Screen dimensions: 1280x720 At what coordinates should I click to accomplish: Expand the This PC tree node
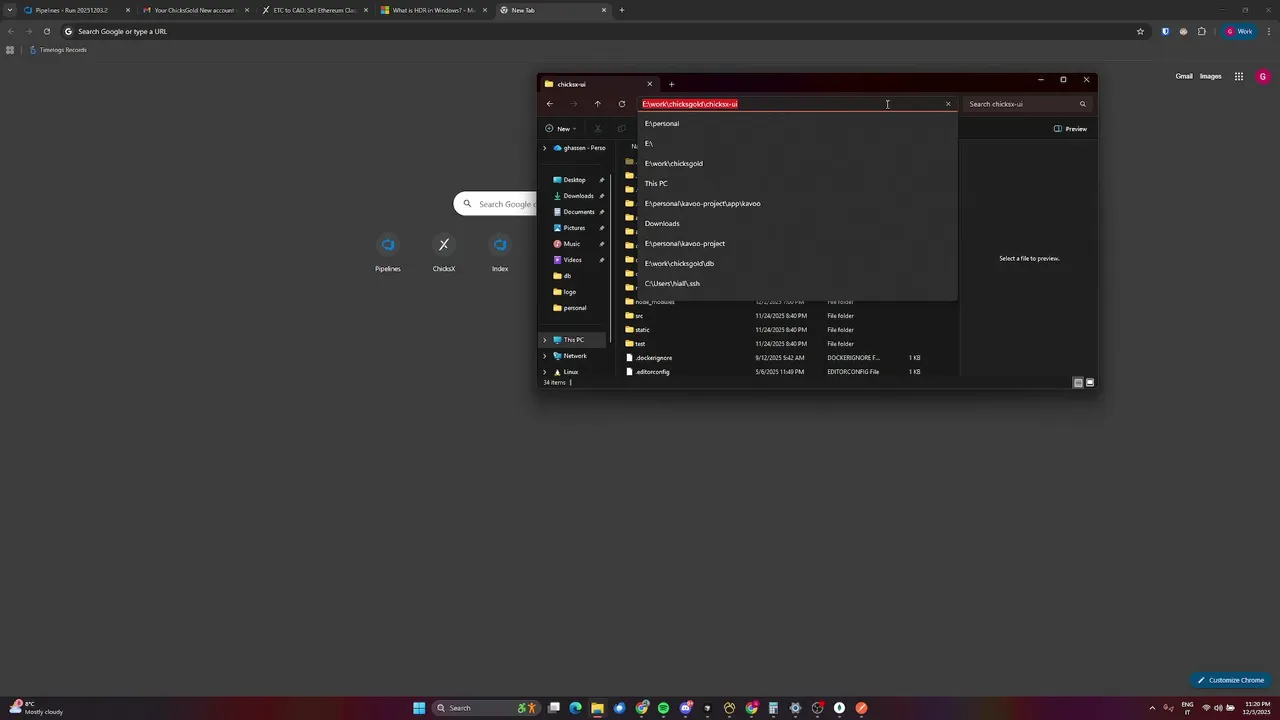(x=545, y=340)
